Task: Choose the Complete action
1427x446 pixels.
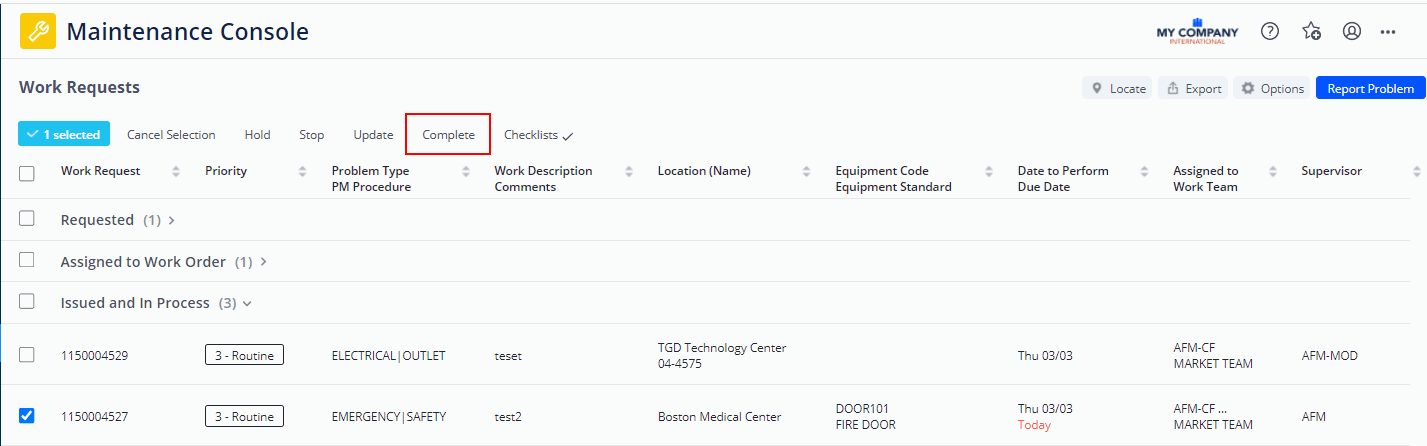Action: point(448,134)
